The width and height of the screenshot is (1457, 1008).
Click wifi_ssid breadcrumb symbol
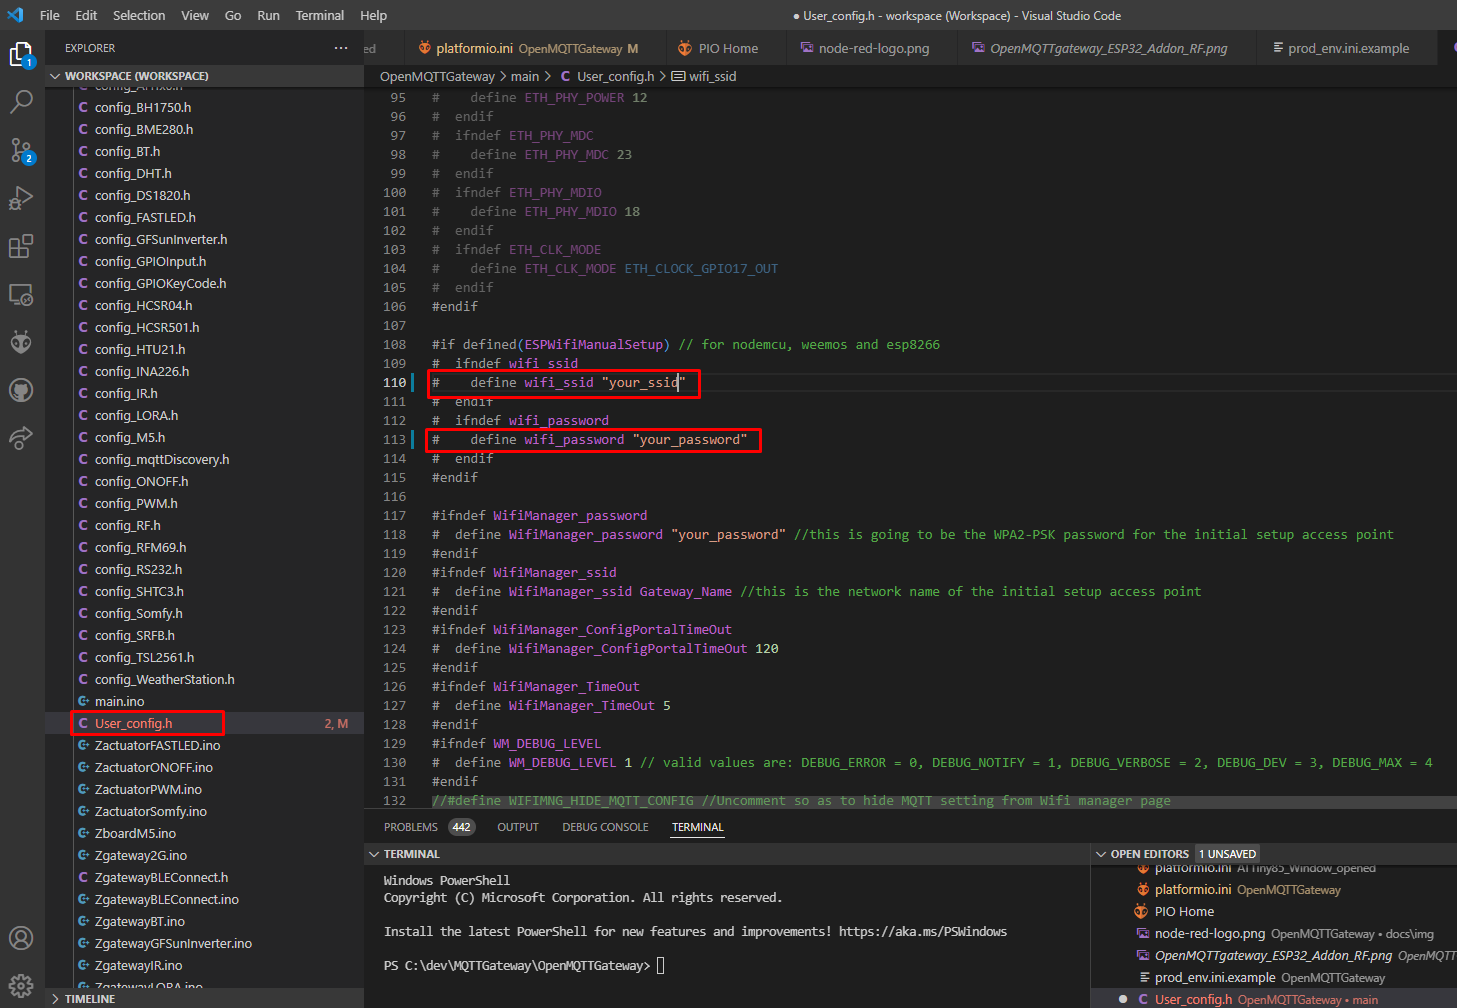click(704, 76)
